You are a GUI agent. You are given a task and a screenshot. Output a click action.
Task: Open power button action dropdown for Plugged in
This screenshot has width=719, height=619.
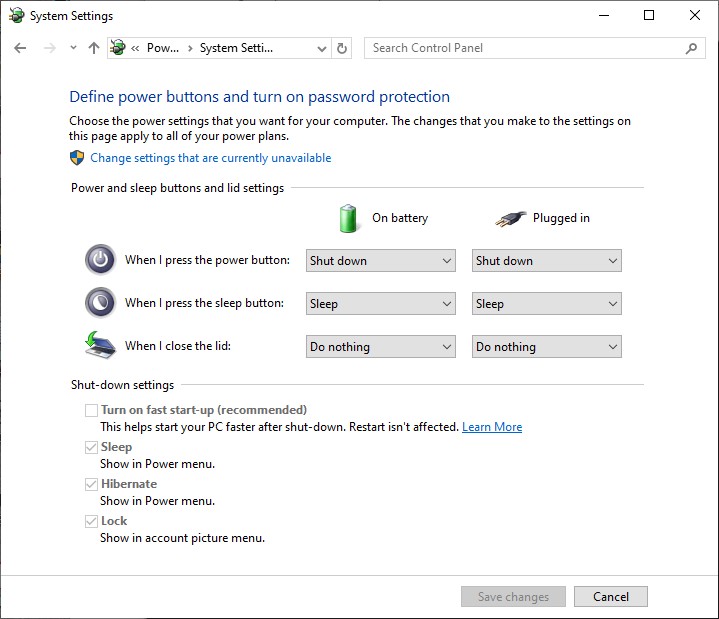(x=547, y=260)
